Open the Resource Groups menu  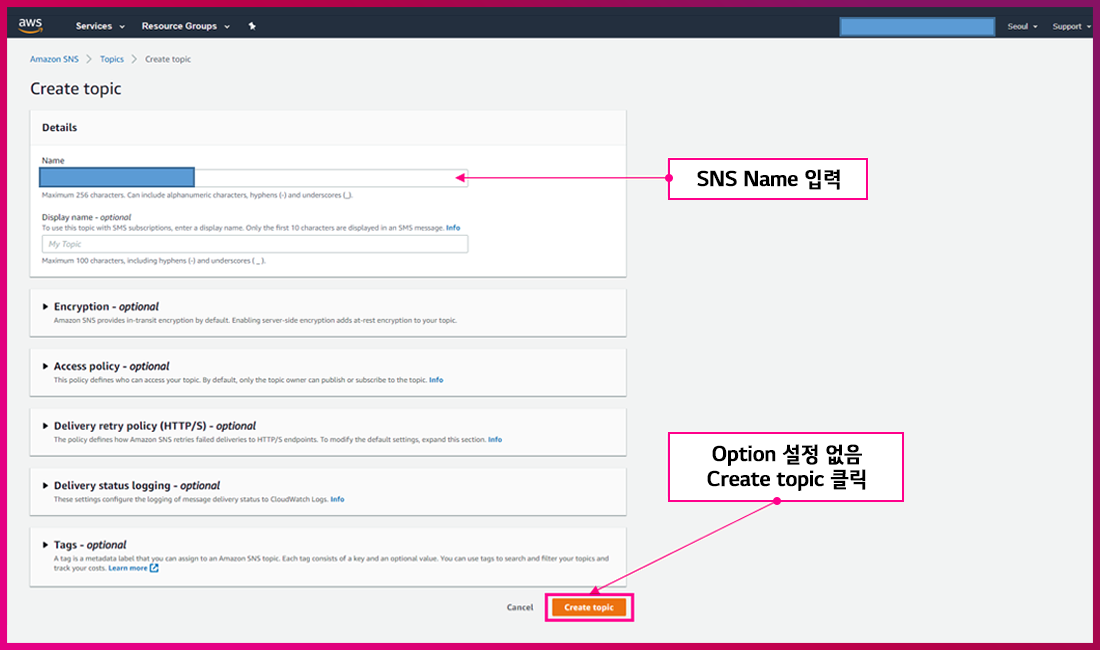point(185,26)
